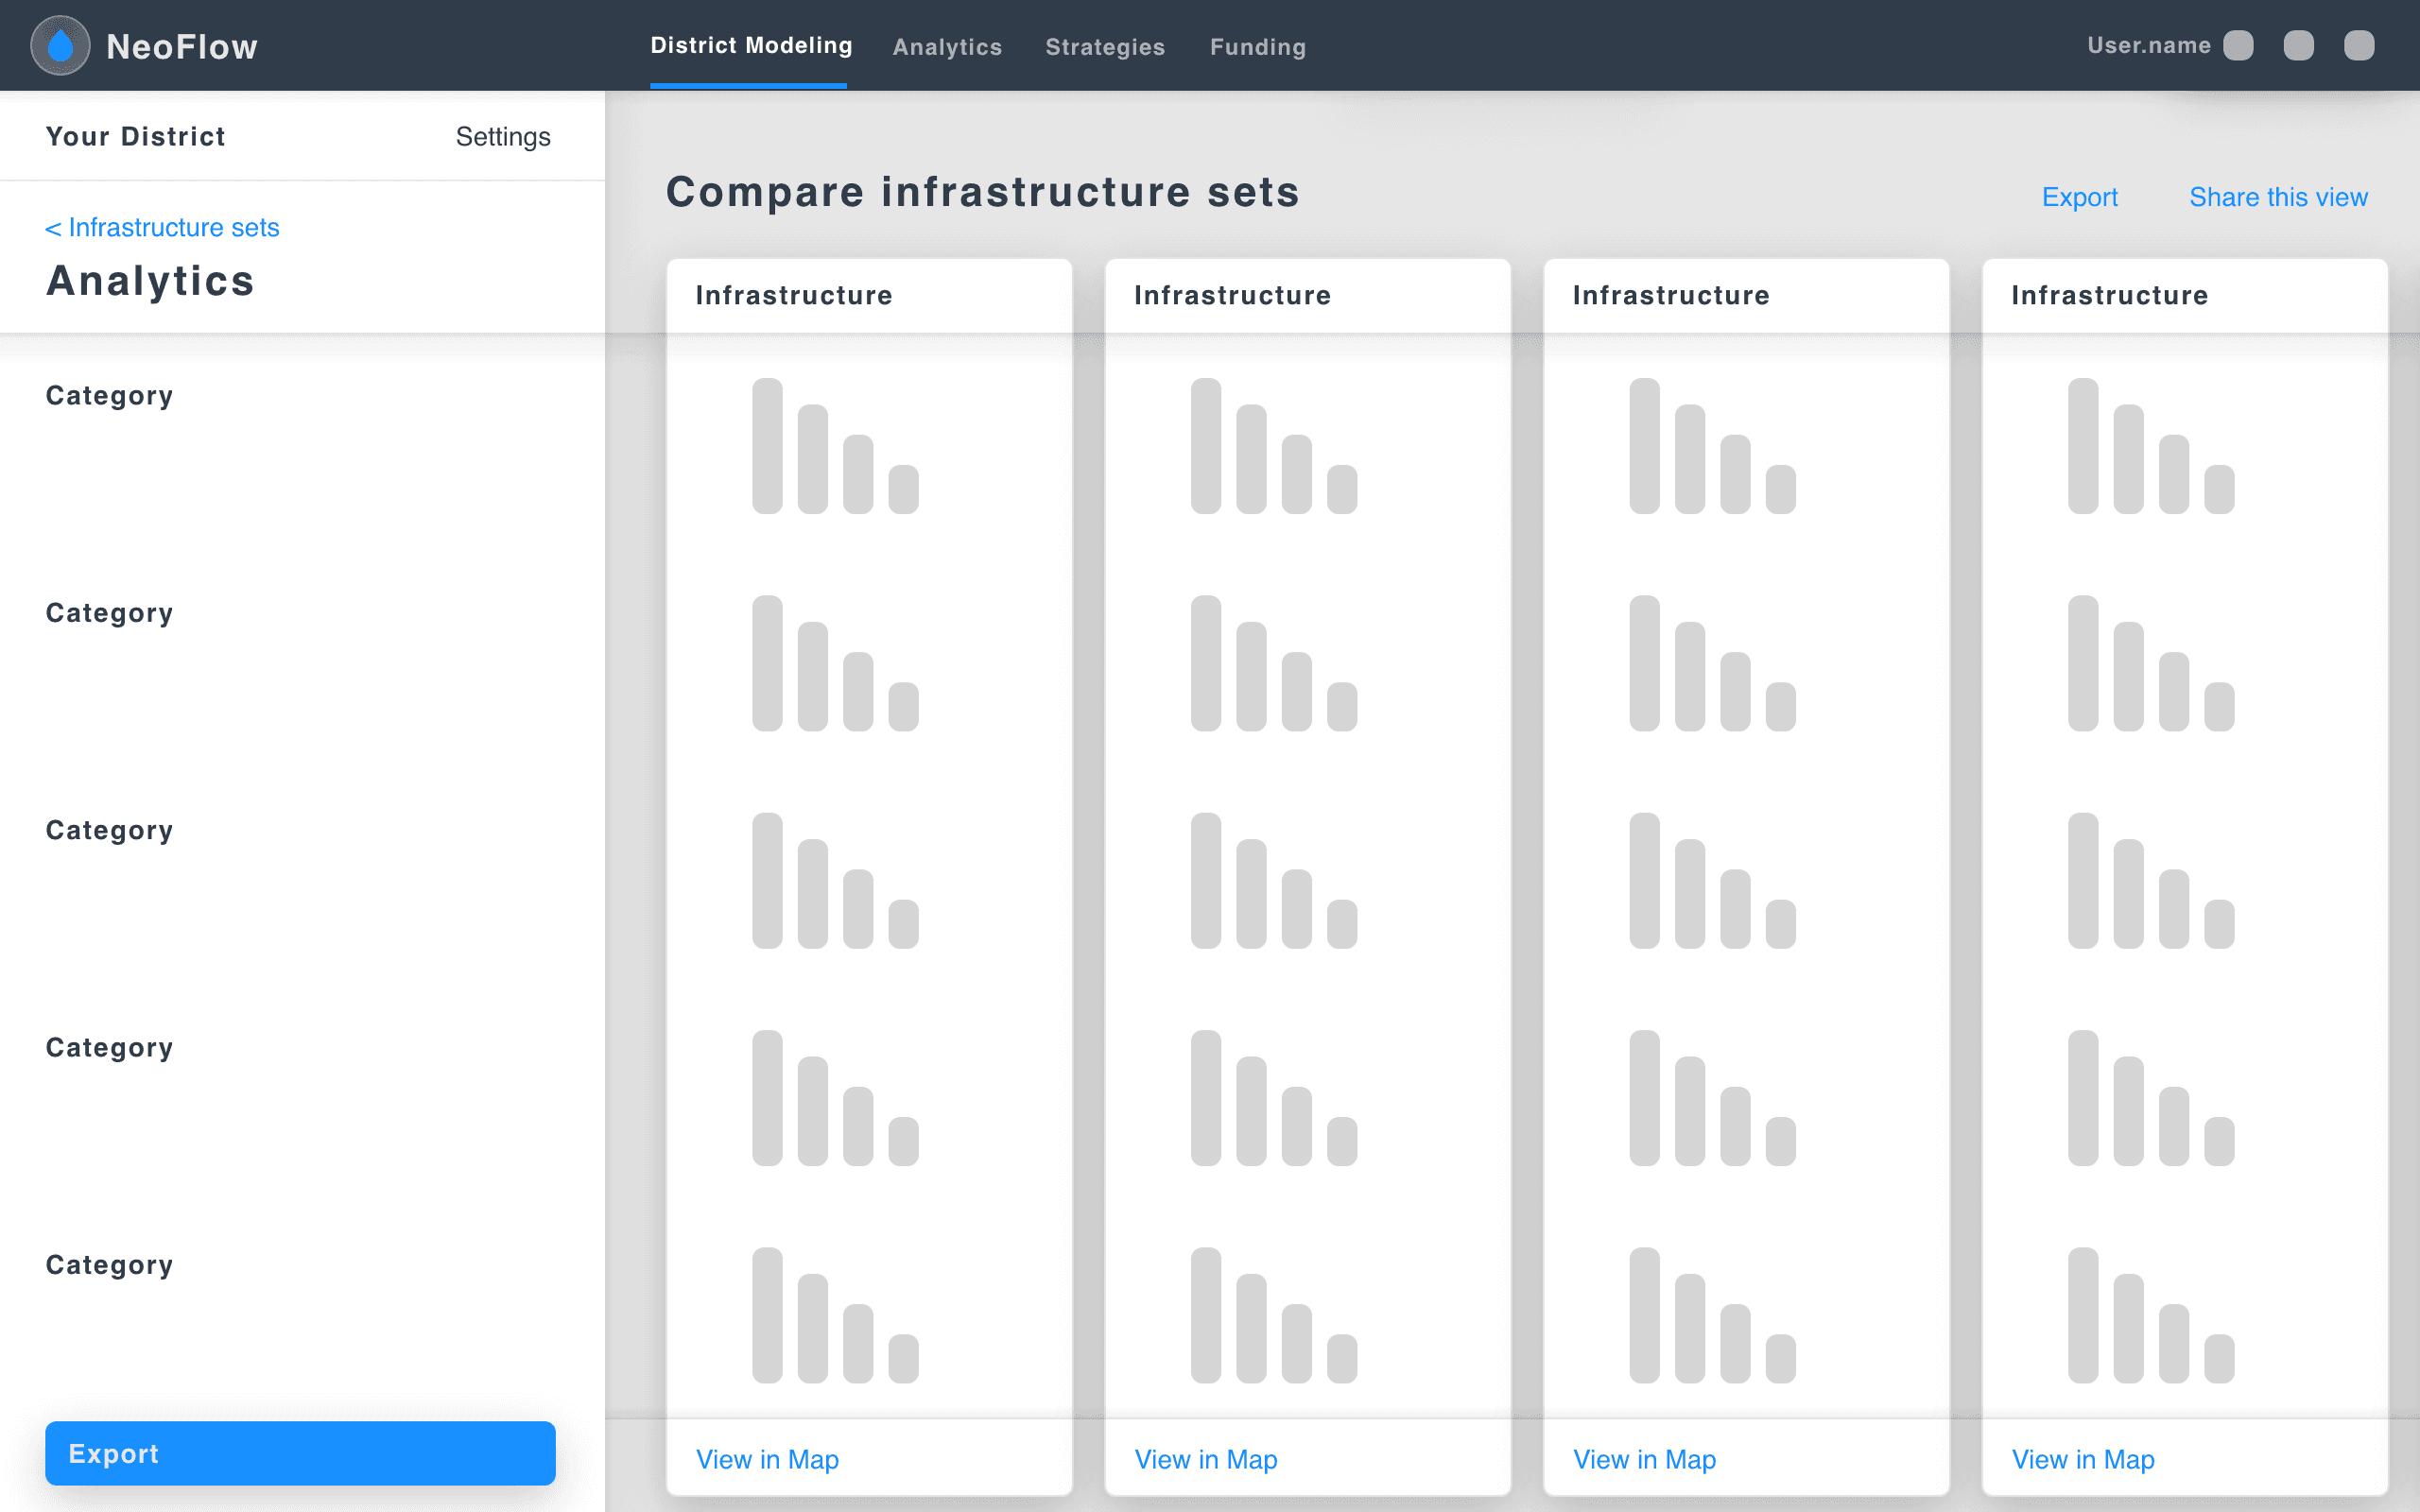
Task: Click fourth card's bottom bar chart
Action: tap(2151, 1315)
